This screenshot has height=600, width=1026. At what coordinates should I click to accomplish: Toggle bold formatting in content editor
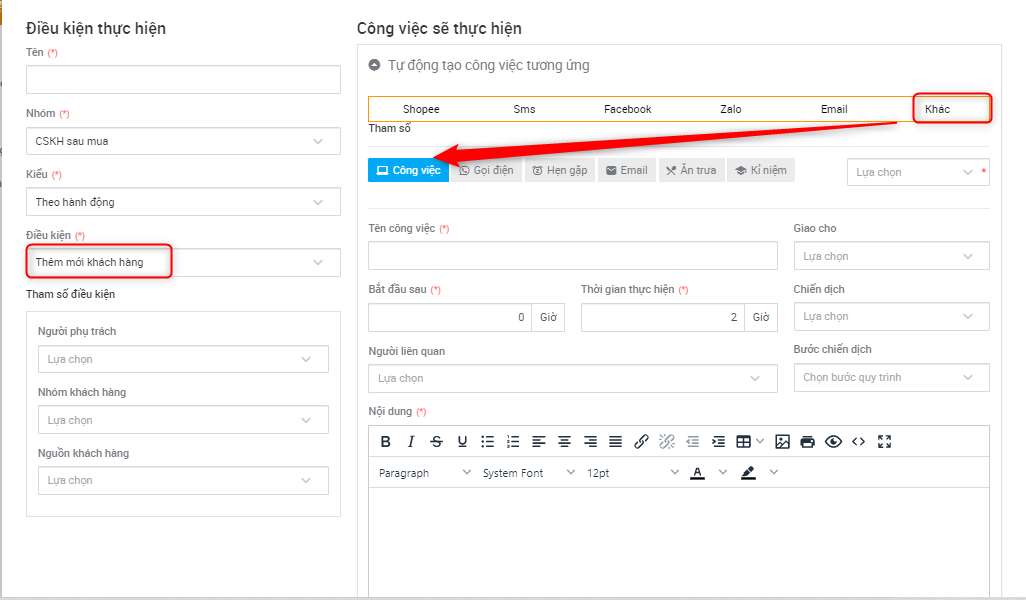tap(386, 441)
